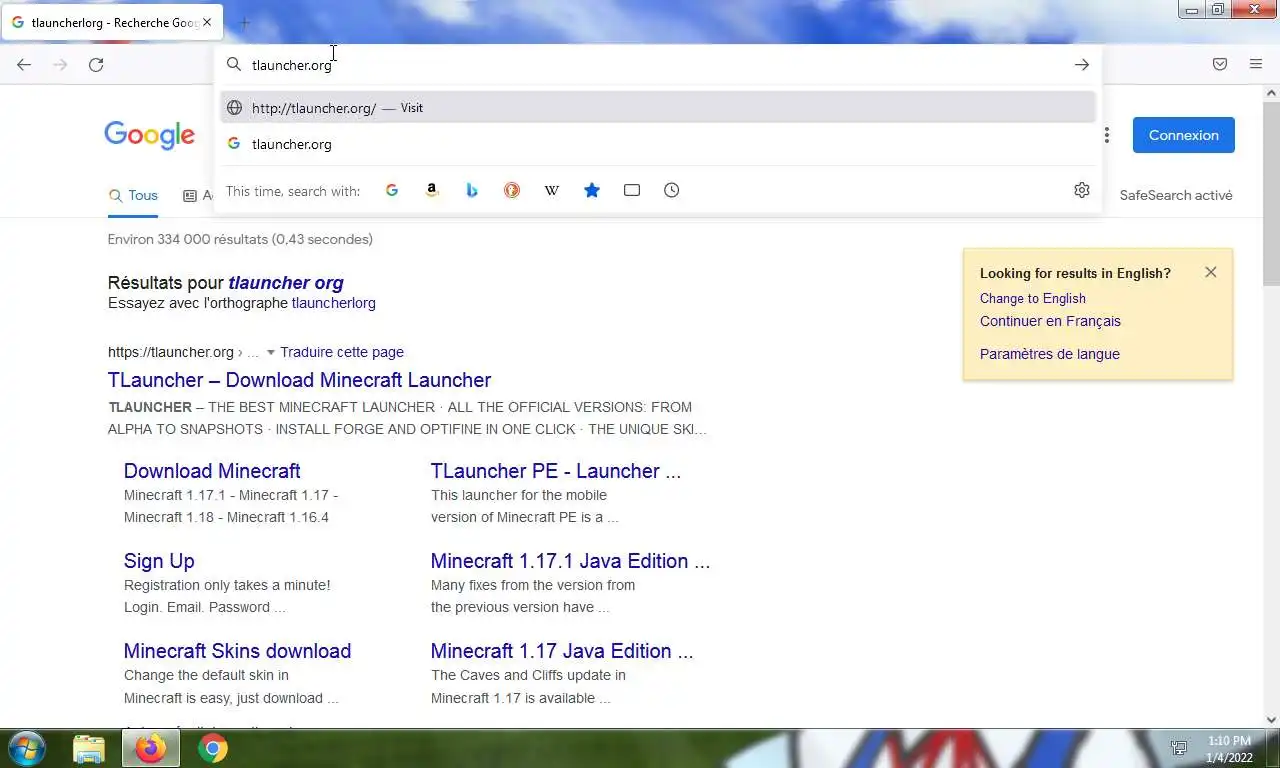This screenshot has height=768, width=1280.
Task: Click the Connexion sign-in button
Action: 1184,135
